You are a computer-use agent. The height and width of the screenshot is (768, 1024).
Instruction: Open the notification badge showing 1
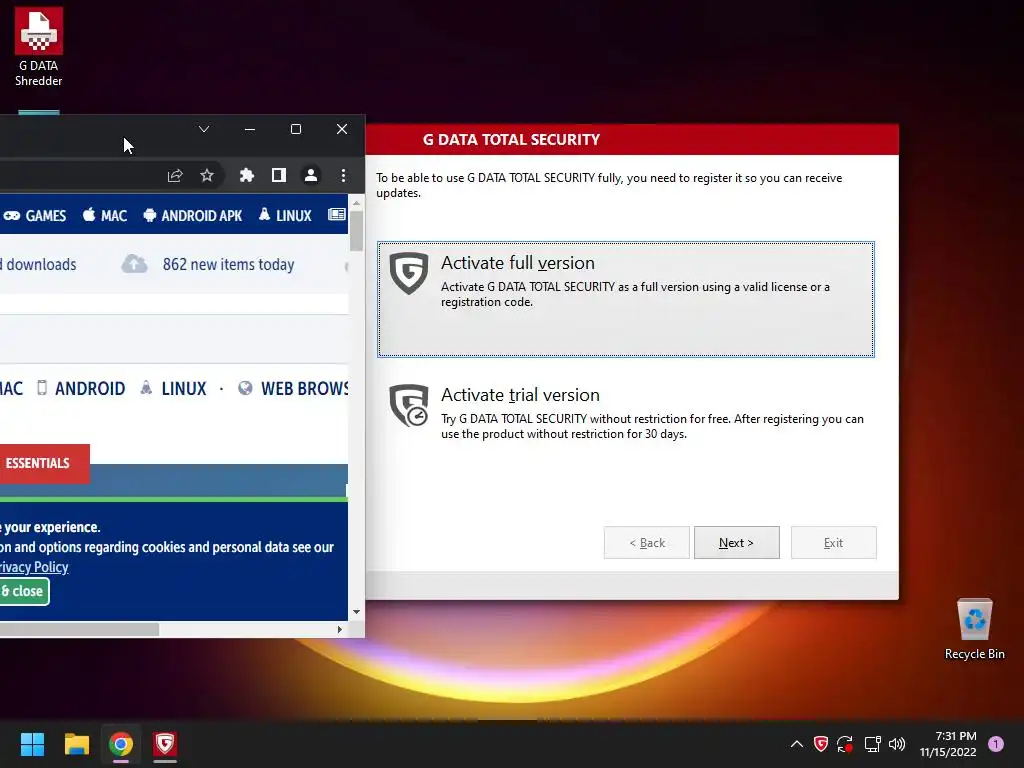996,744
